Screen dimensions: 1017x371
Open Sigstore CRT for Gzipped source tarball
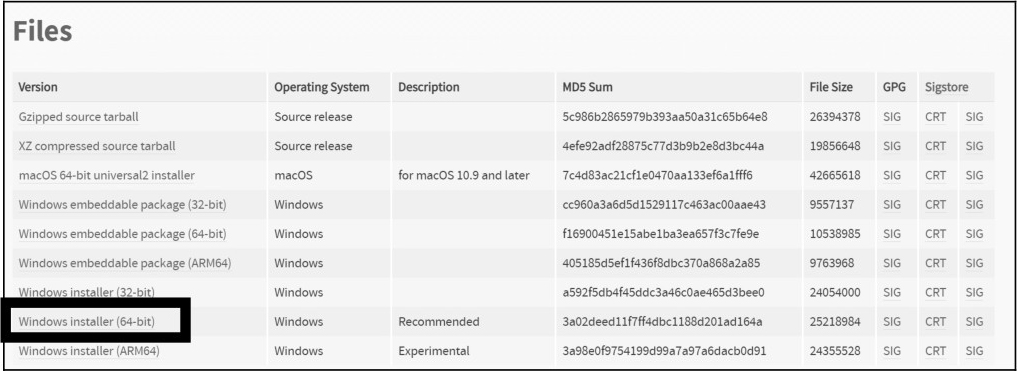click(935, 117)
